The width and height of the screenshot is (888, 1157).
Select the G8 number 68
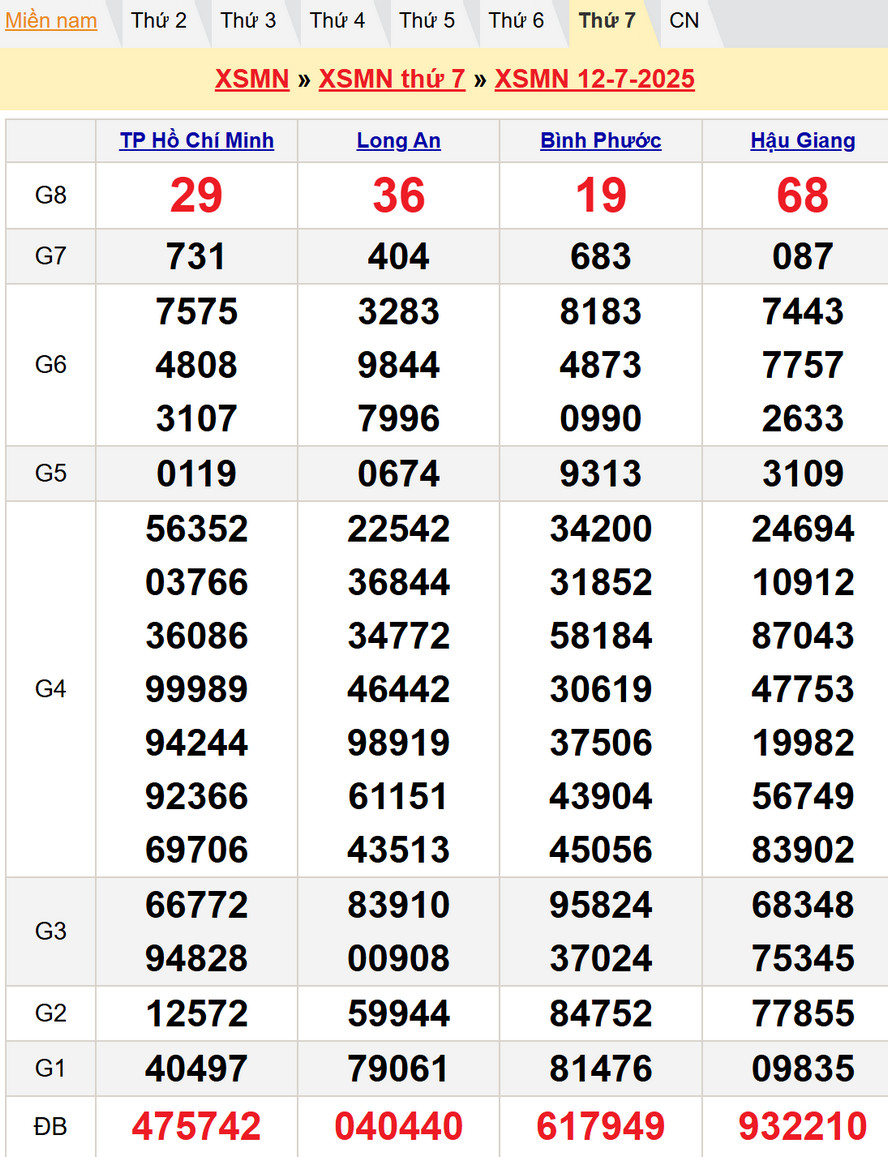[x=802, y=195]
